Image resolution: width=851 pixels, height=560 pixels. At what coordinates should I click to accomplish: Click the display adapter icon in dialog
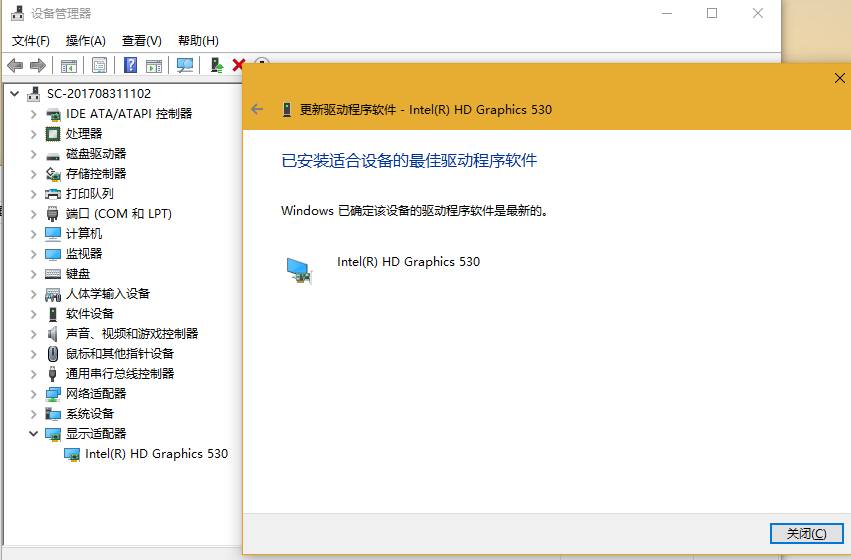point(299,271)
